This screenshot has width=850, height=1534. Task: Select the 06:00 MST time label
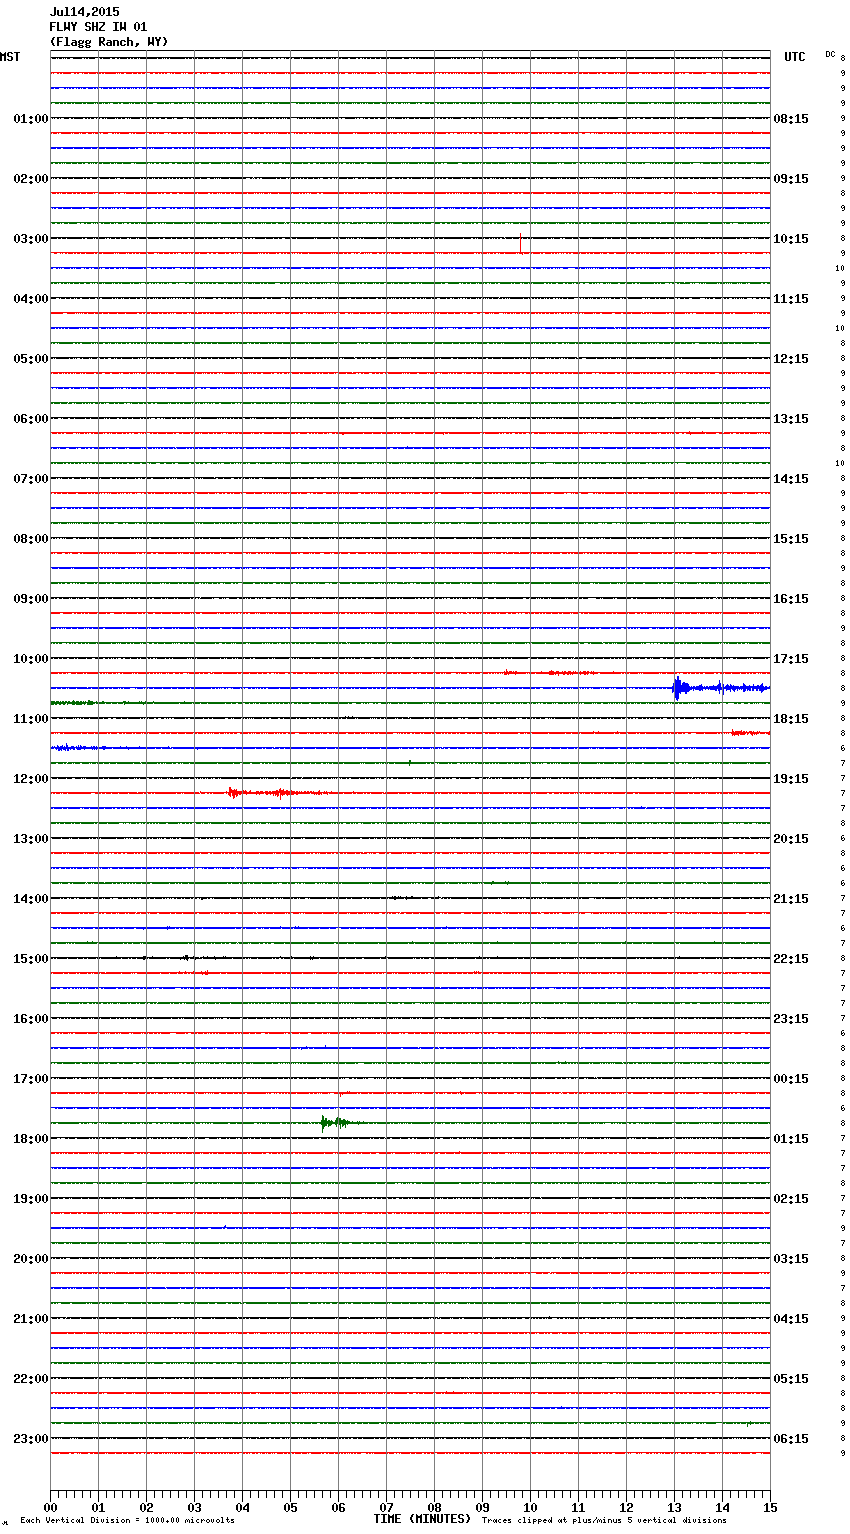click(30, 419)
